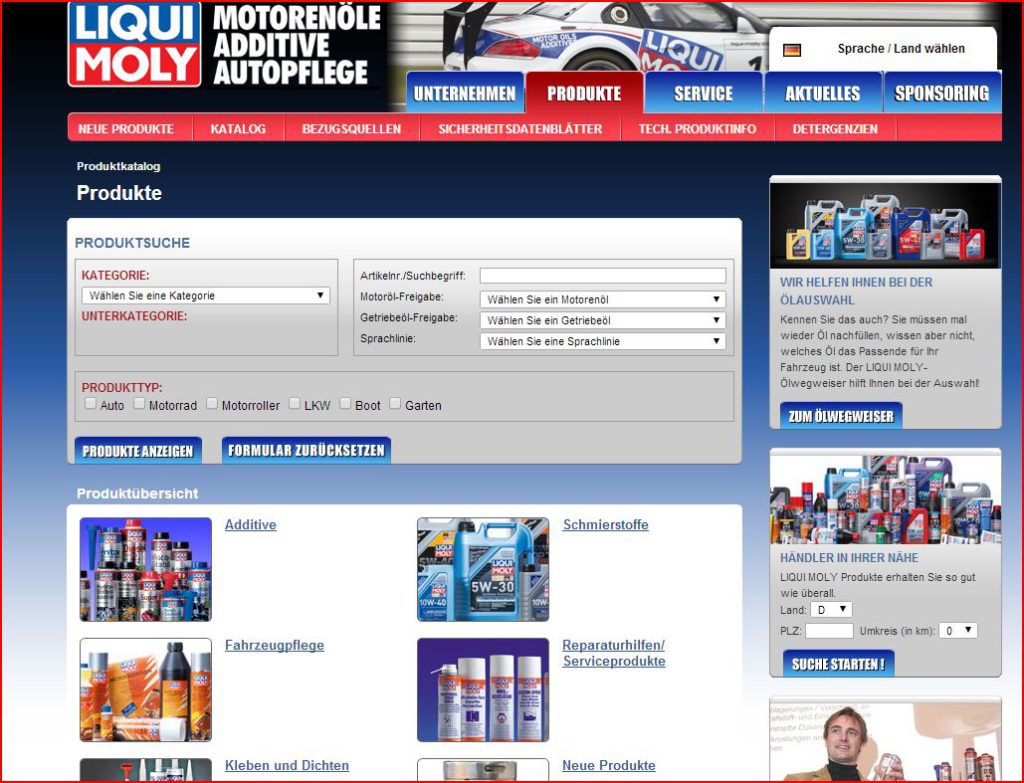This screenshot has width=1024, height=783.
Task: Select NEUE PRODUKTE in red submenu
Action: [126, 129]
